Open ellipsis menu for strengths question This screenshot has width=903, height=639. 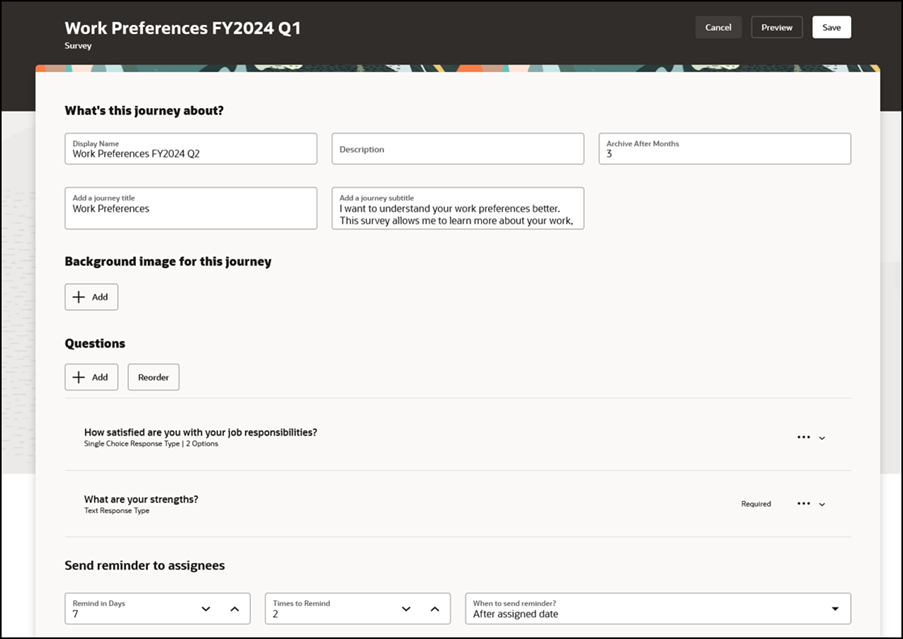[803, 504]
